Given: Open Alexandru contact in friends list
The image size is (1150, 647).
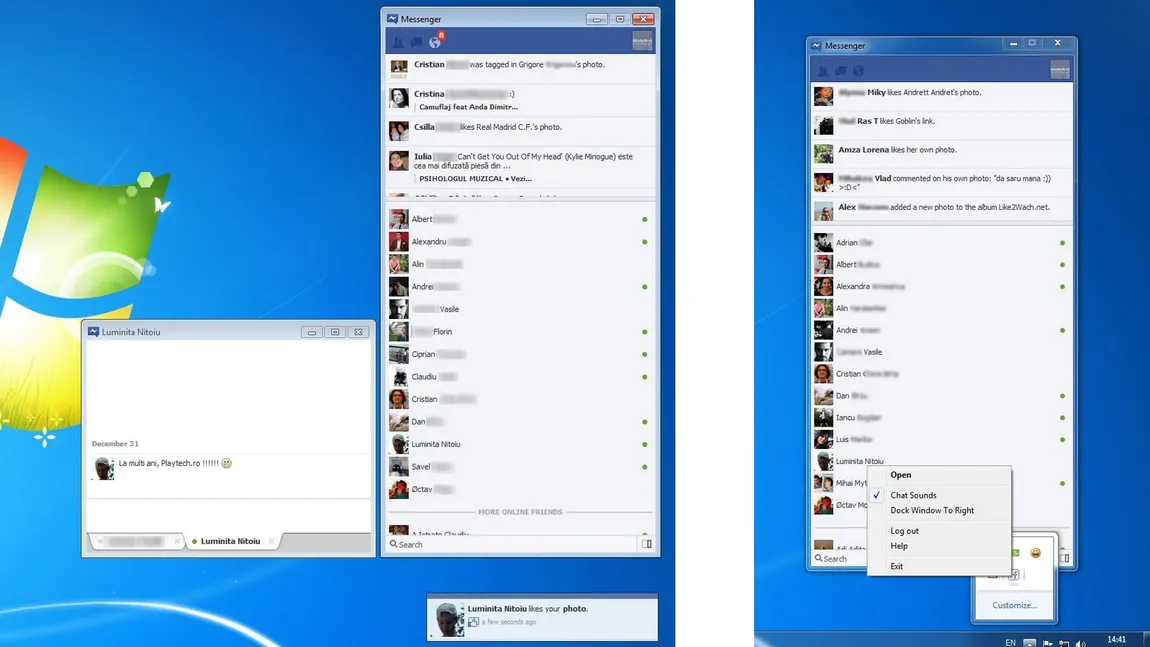Looking at the screenshot, I should (x=520, y=241).
